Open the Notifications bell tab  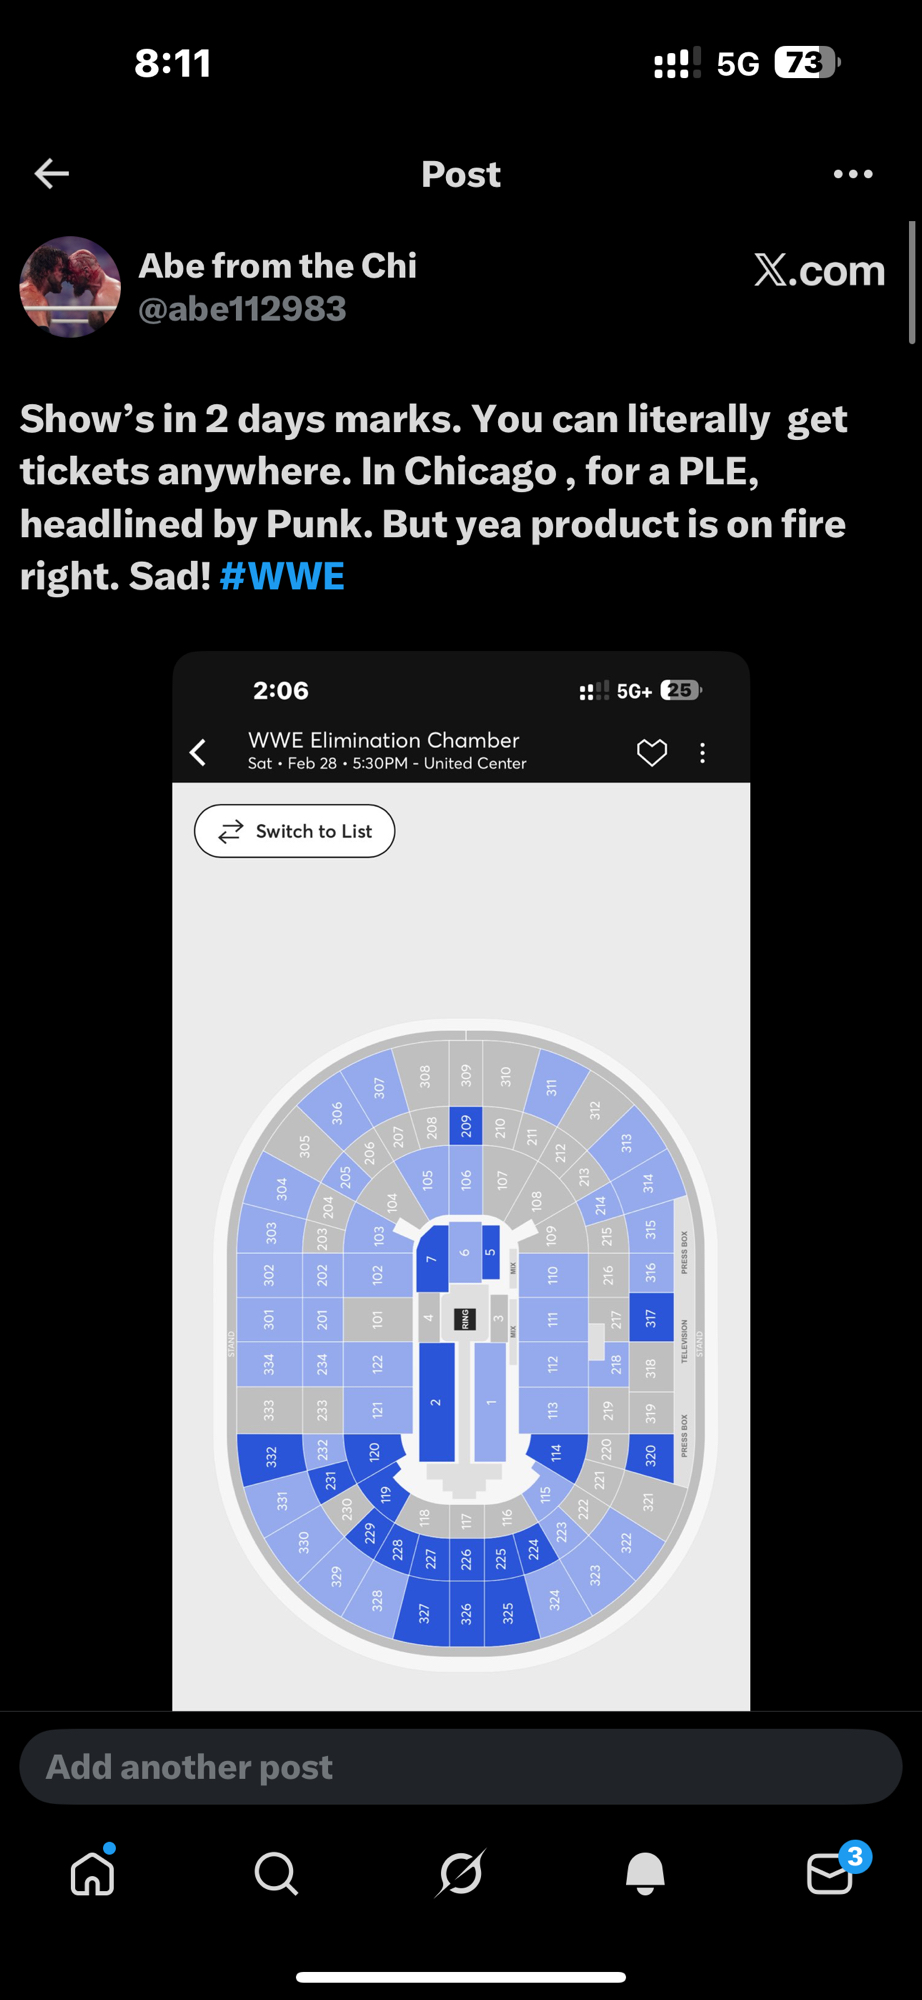coord(645,1873)
